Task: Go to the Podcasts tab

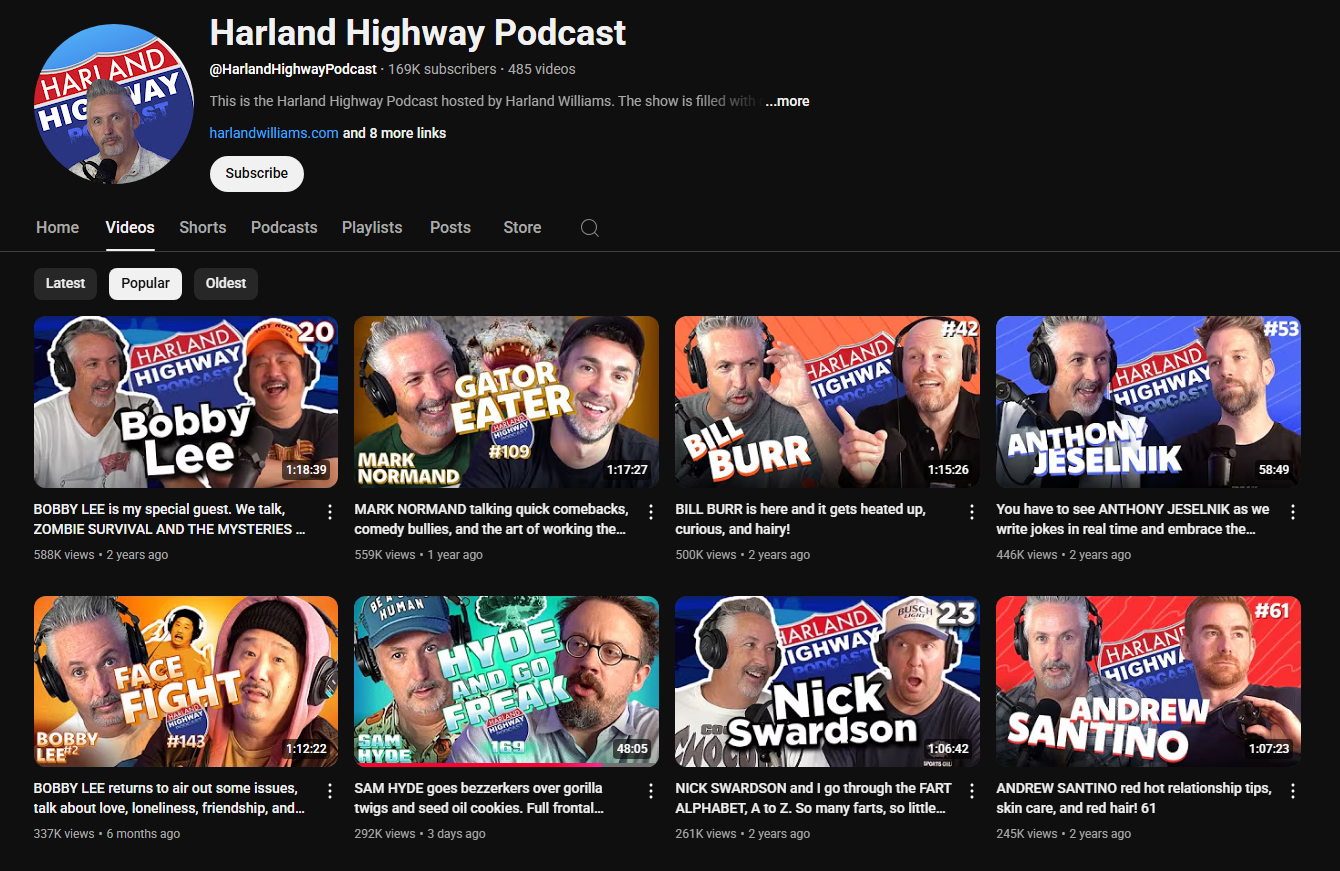Action: (284, 227)
